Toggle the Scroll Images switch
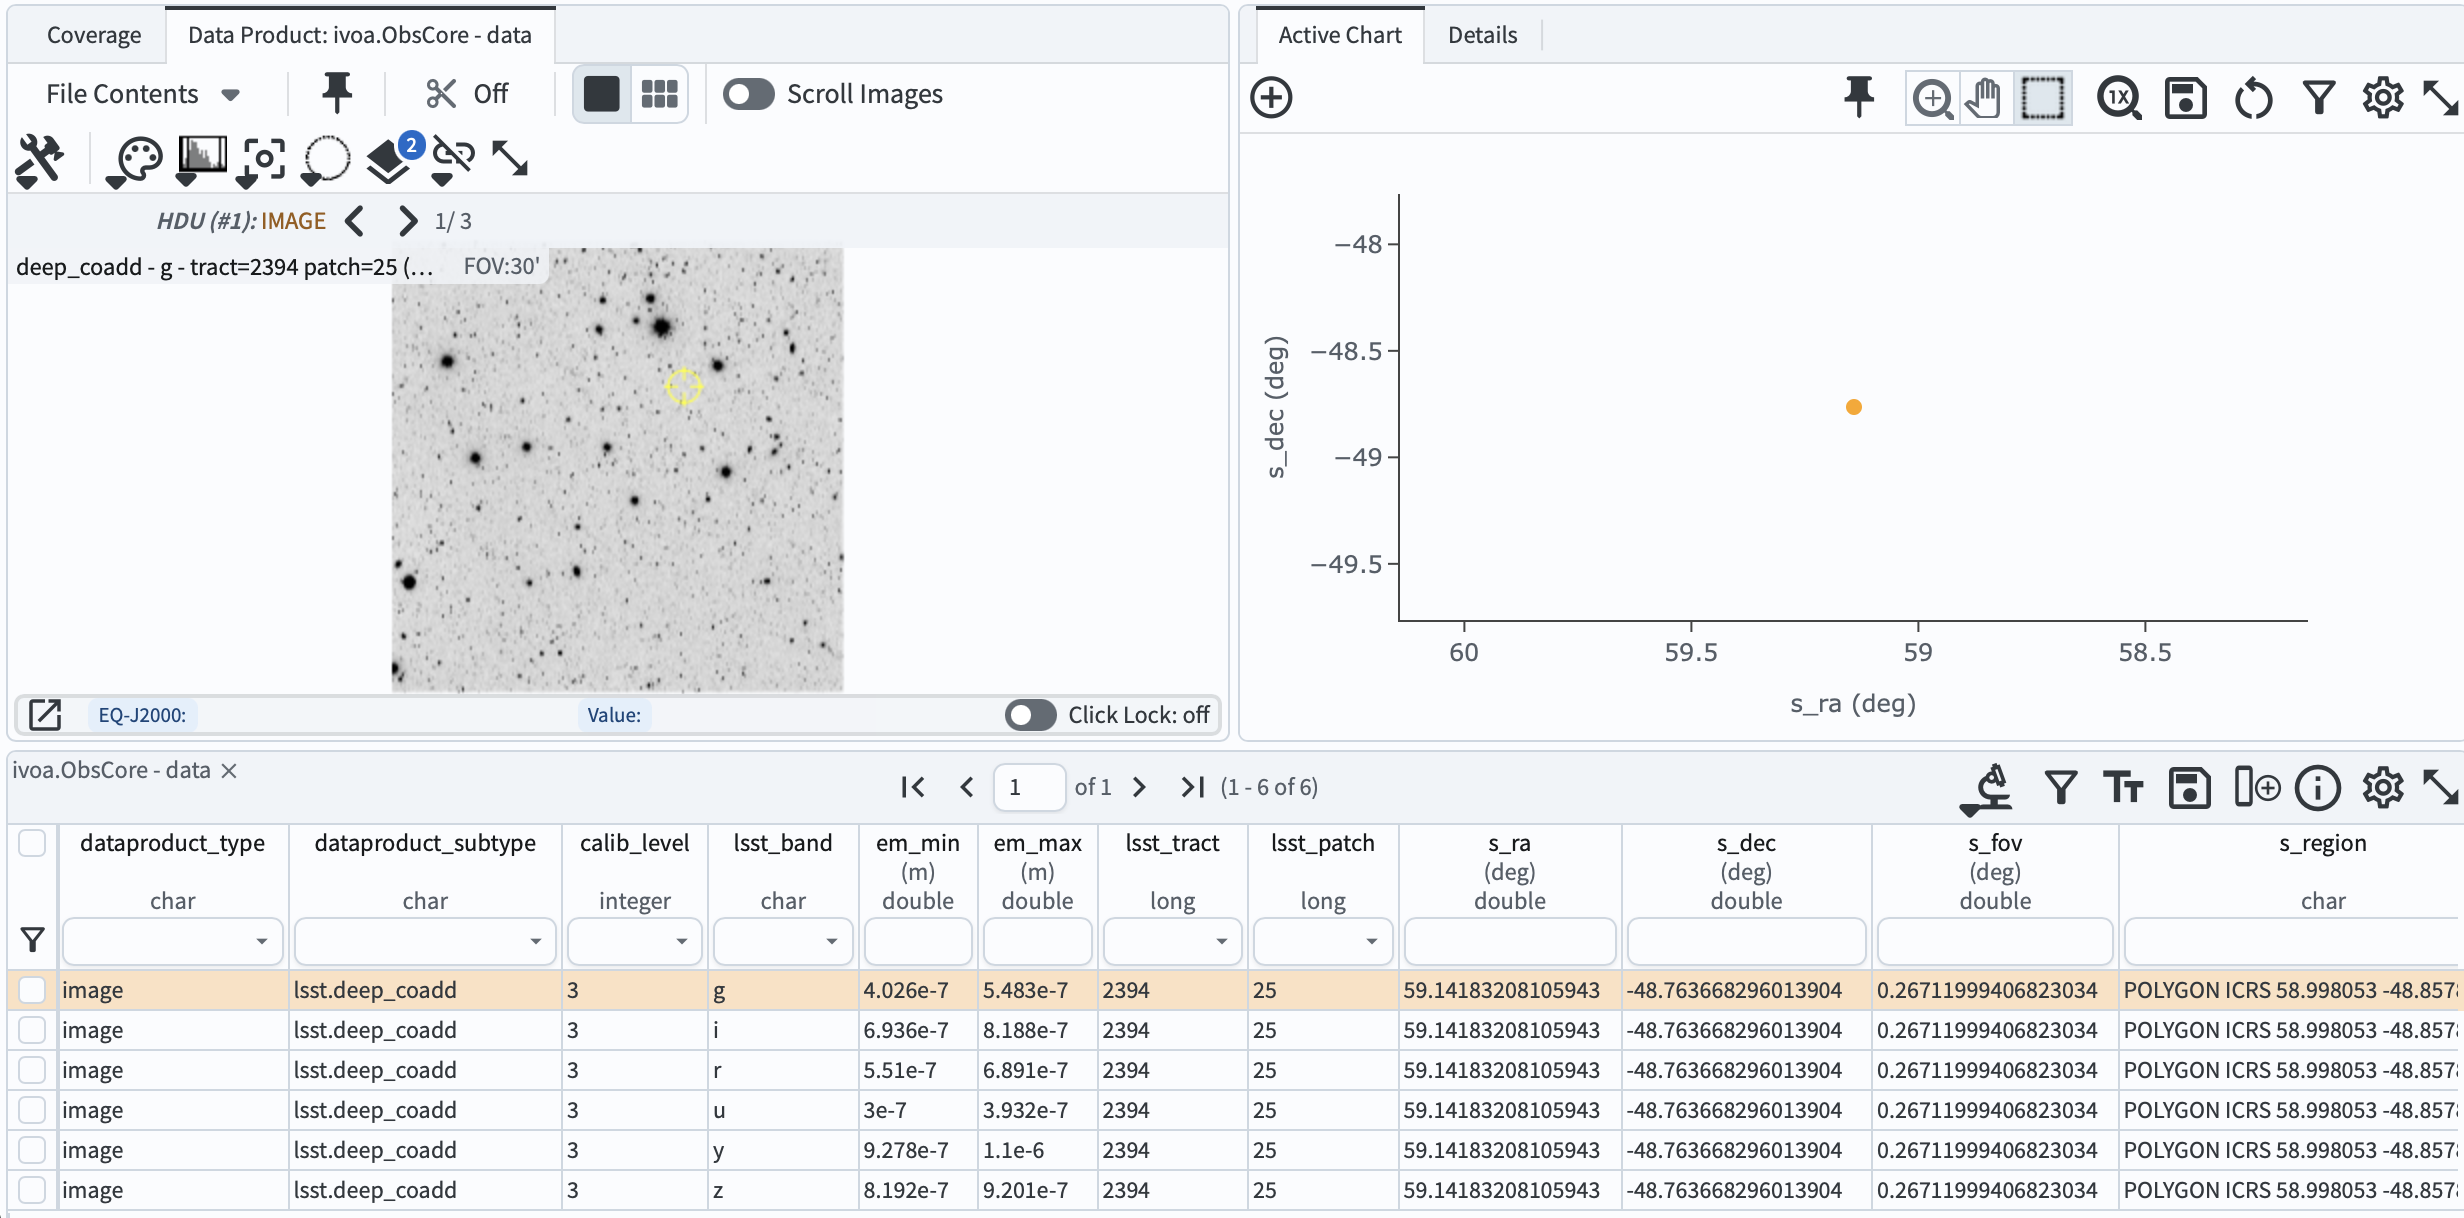 coord(748,94)
